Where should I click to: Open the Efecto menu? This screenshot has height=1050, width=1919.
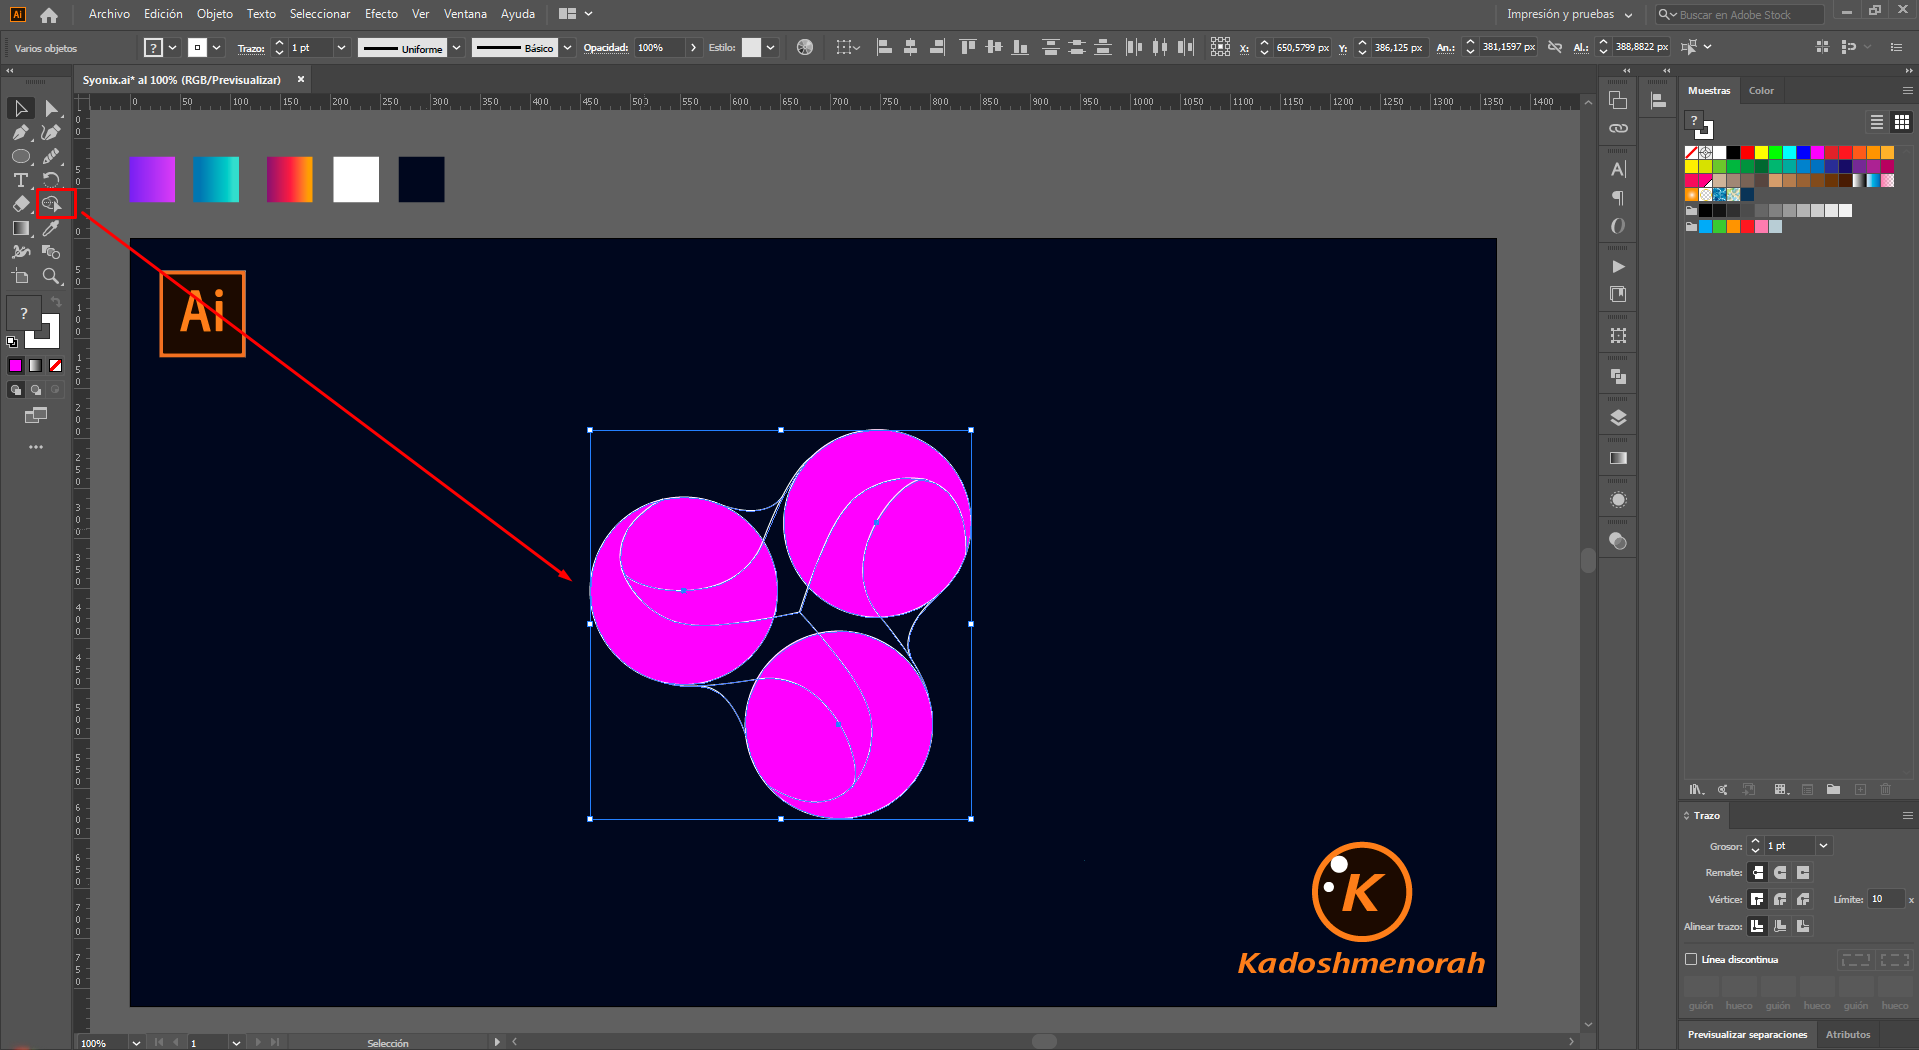click(x=381, y=14)
